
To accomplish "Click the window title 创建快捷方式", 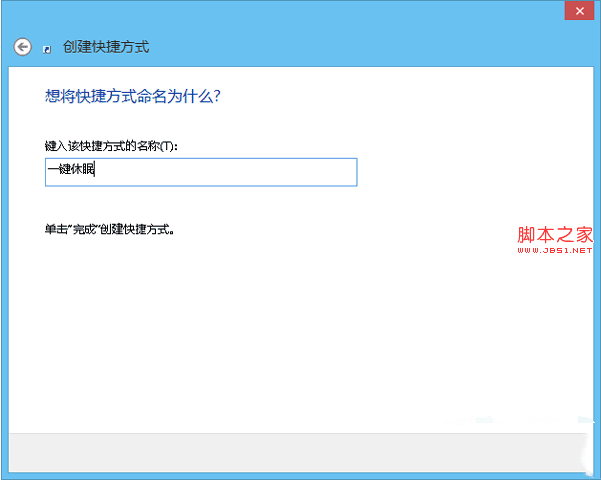I will 106,47.
